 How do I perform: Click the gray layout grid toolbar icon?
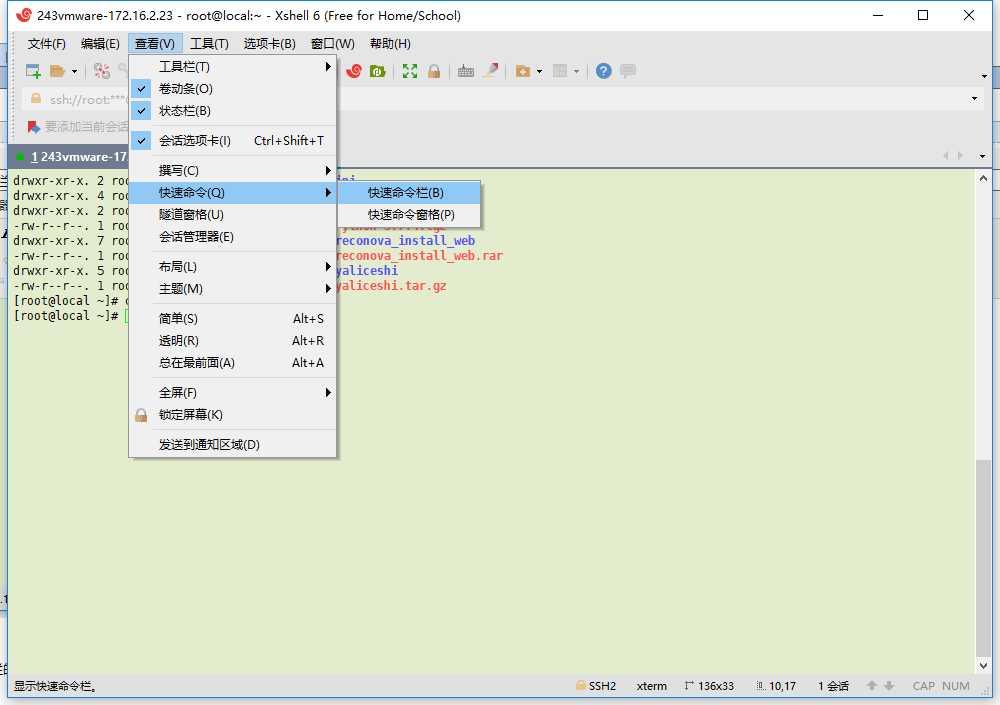(560, 71)
